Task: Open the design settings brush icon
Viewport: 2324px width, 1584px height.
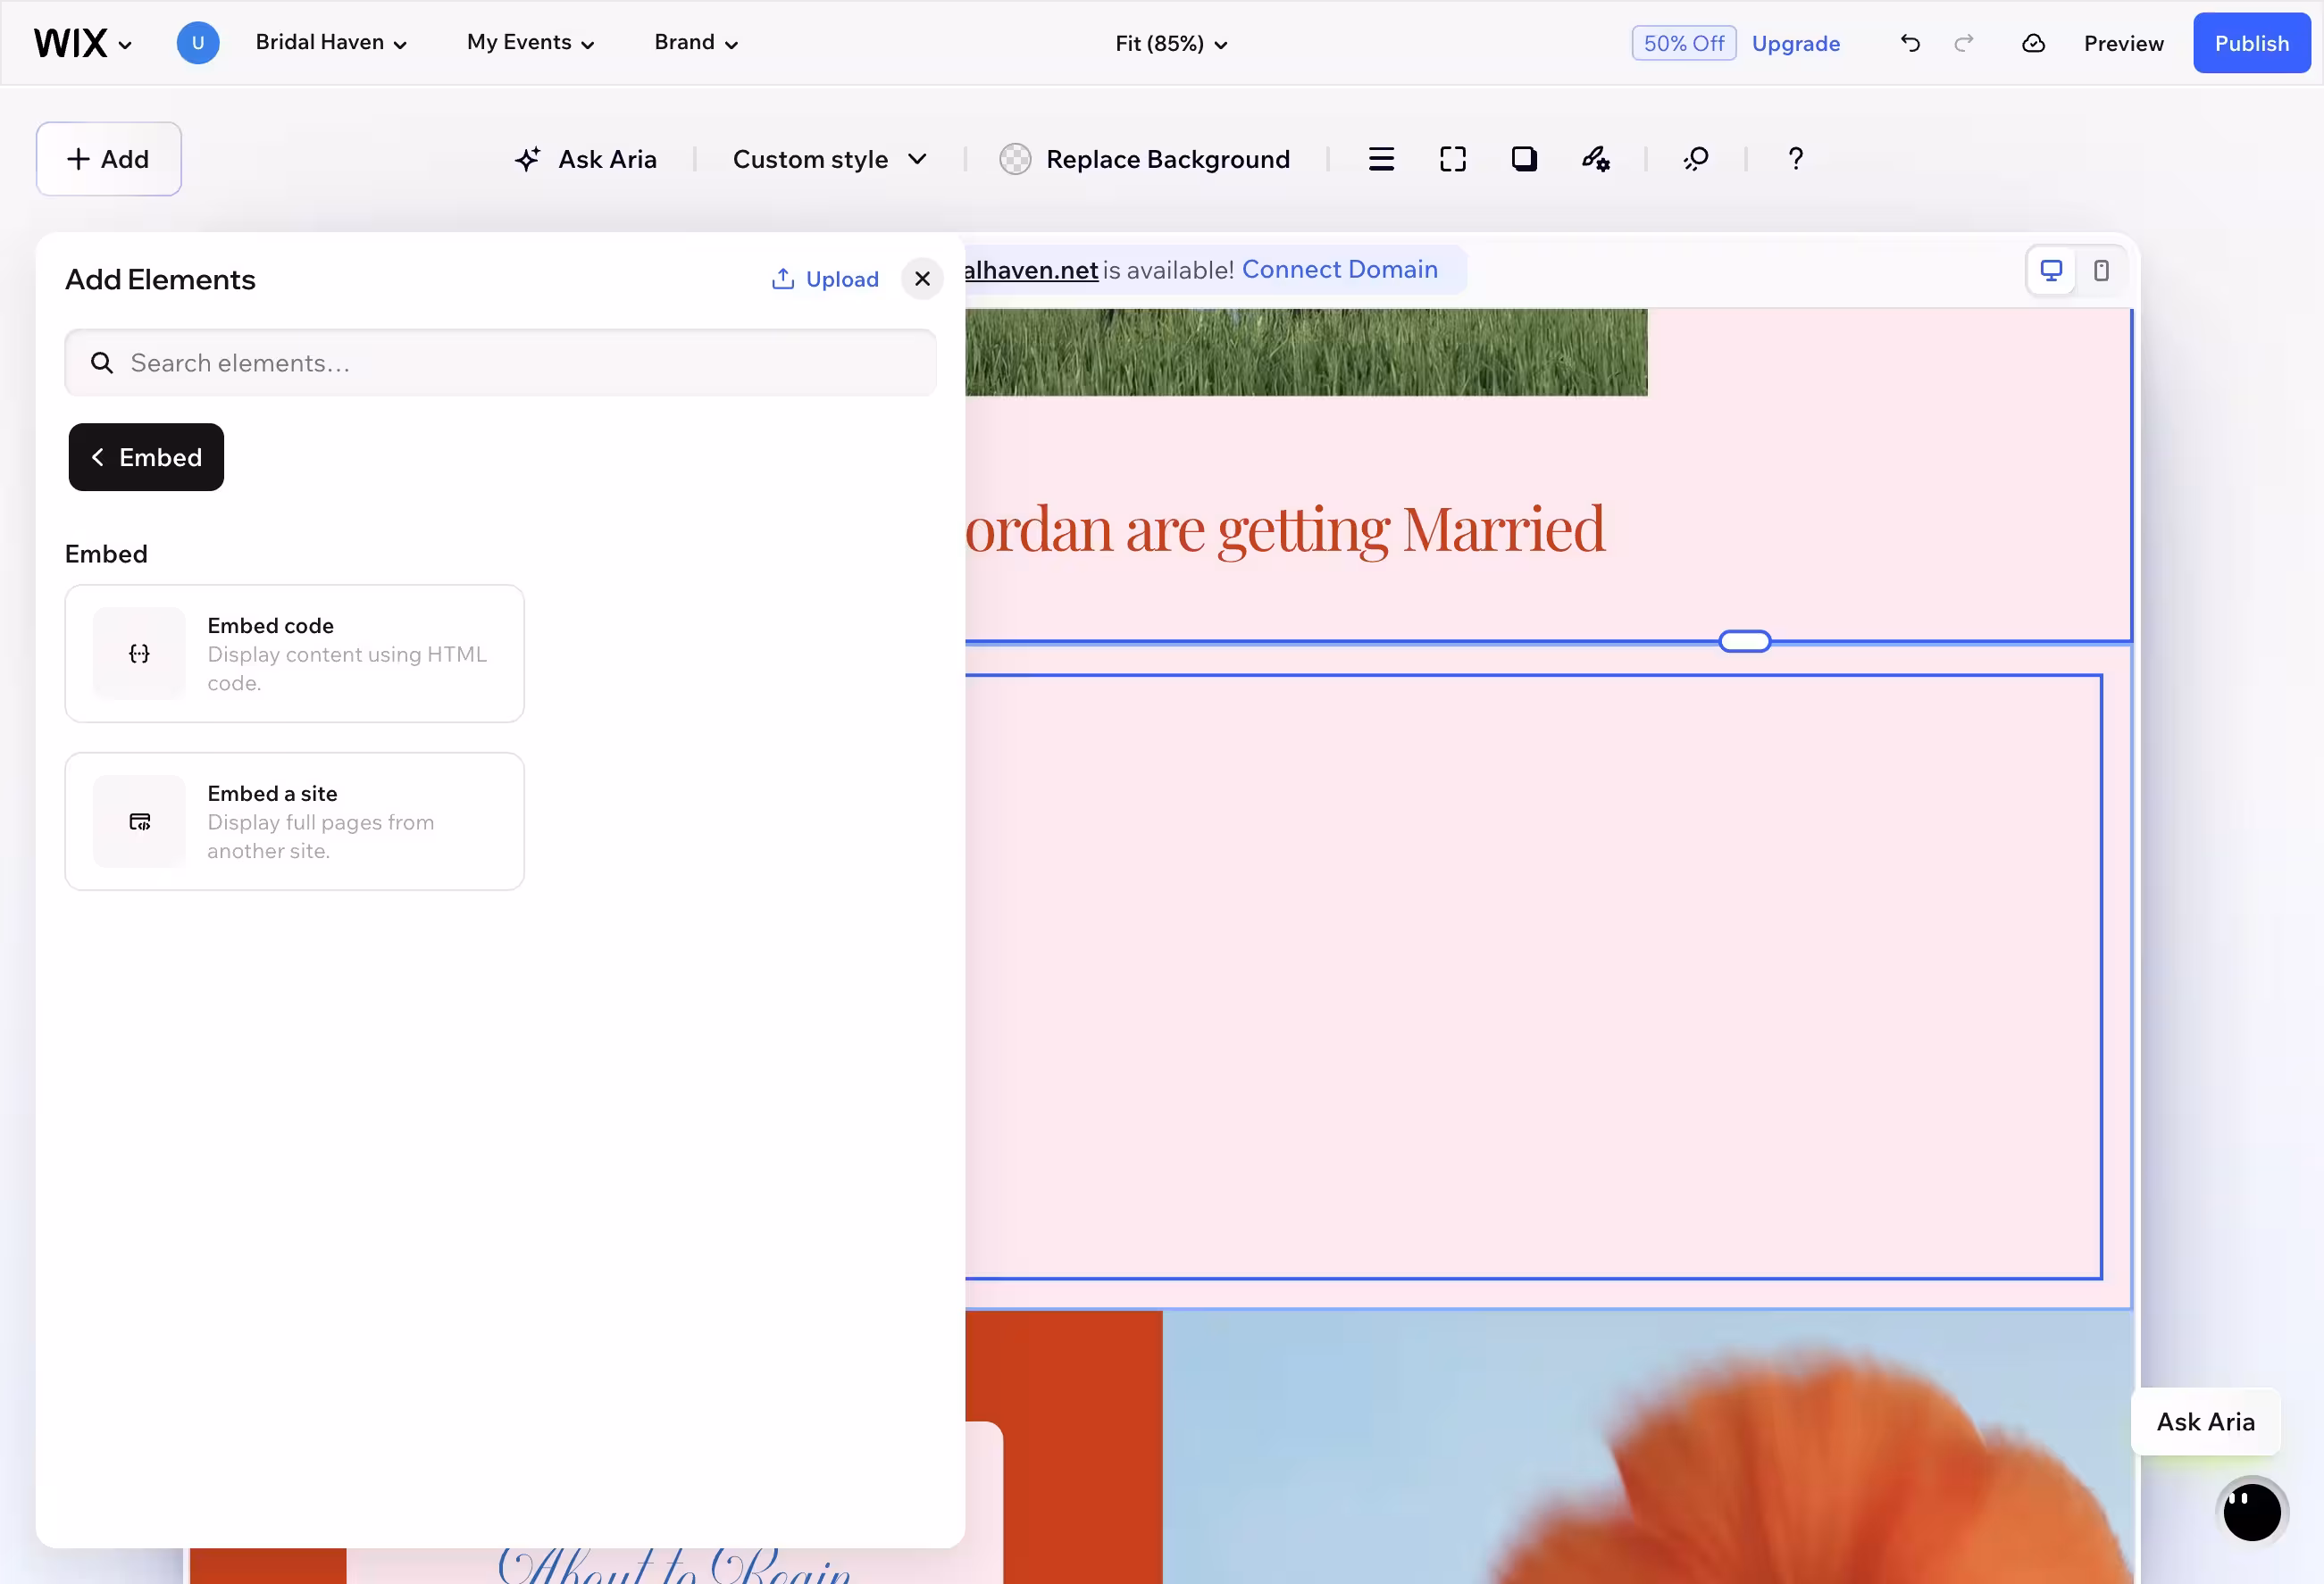Action: [1595, 158]
